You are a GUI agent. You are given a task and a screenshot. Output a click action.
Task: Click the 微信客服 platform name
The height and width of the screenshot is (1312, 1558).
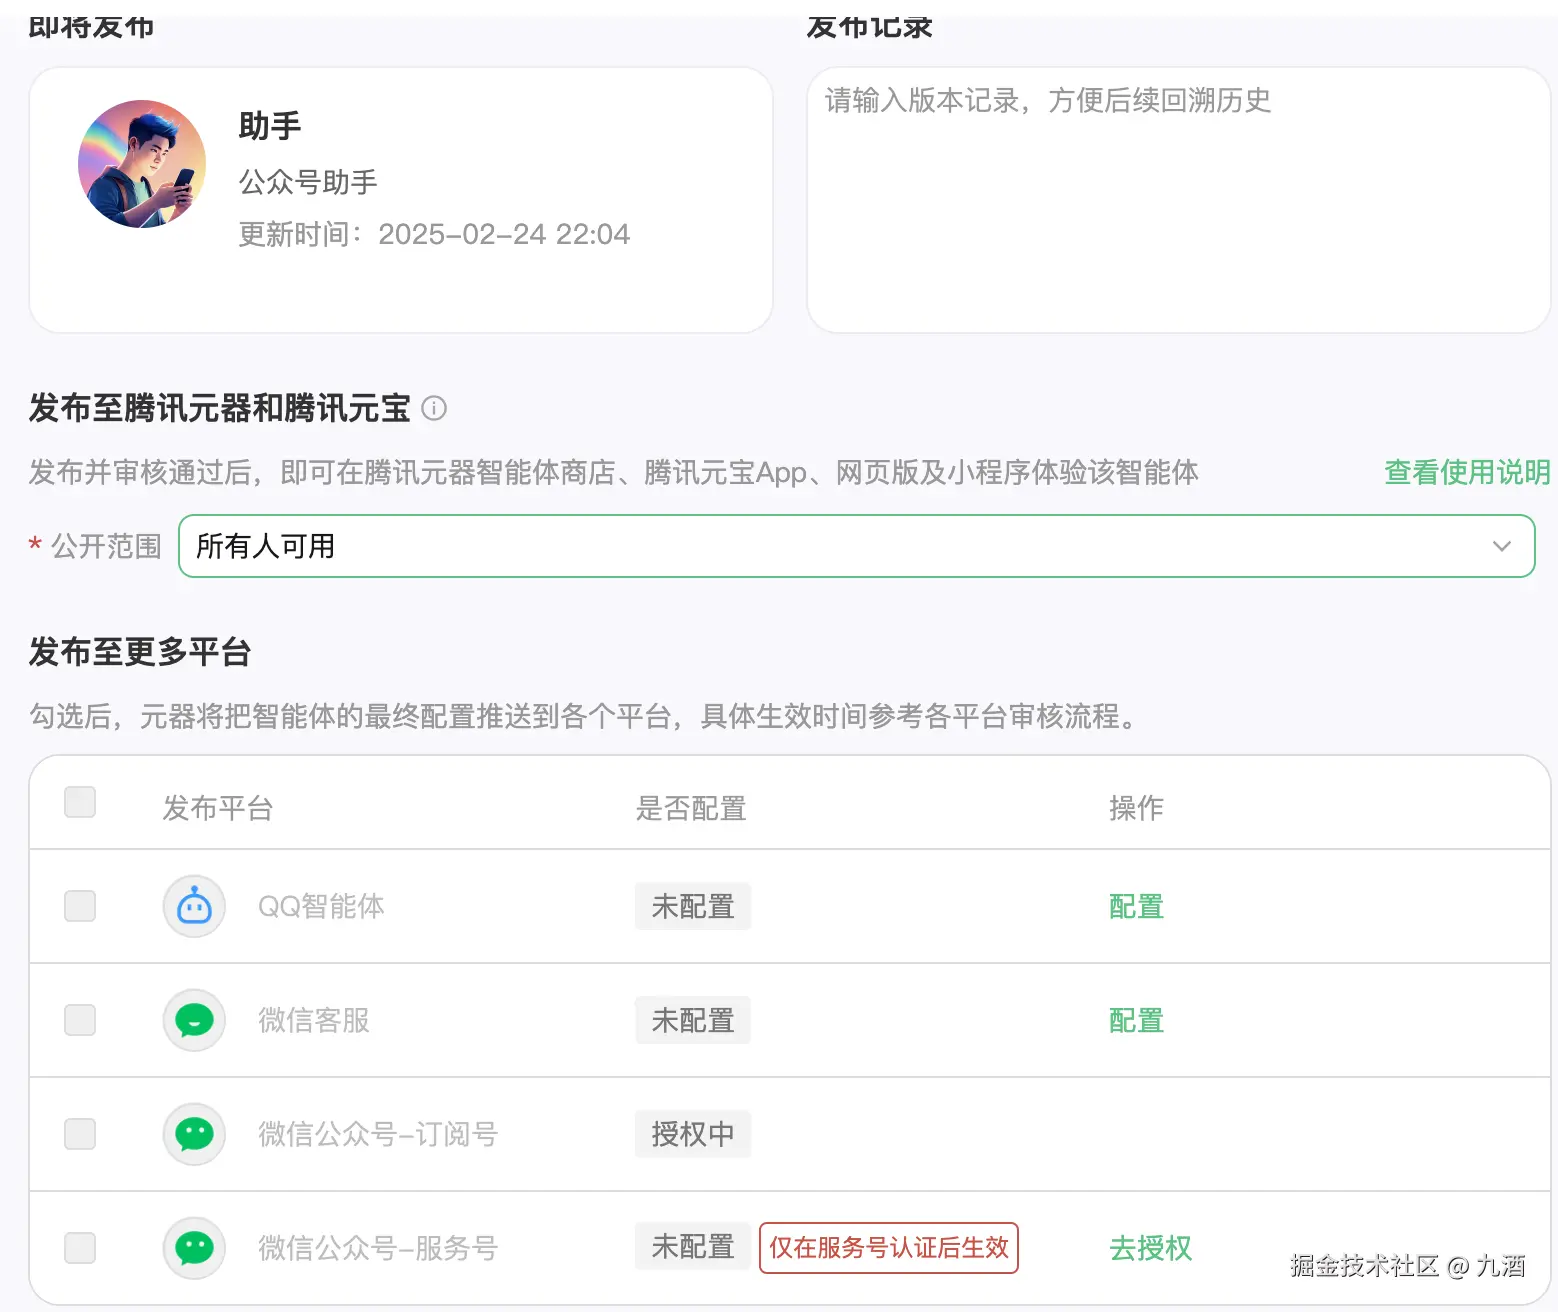(314, 1021)
